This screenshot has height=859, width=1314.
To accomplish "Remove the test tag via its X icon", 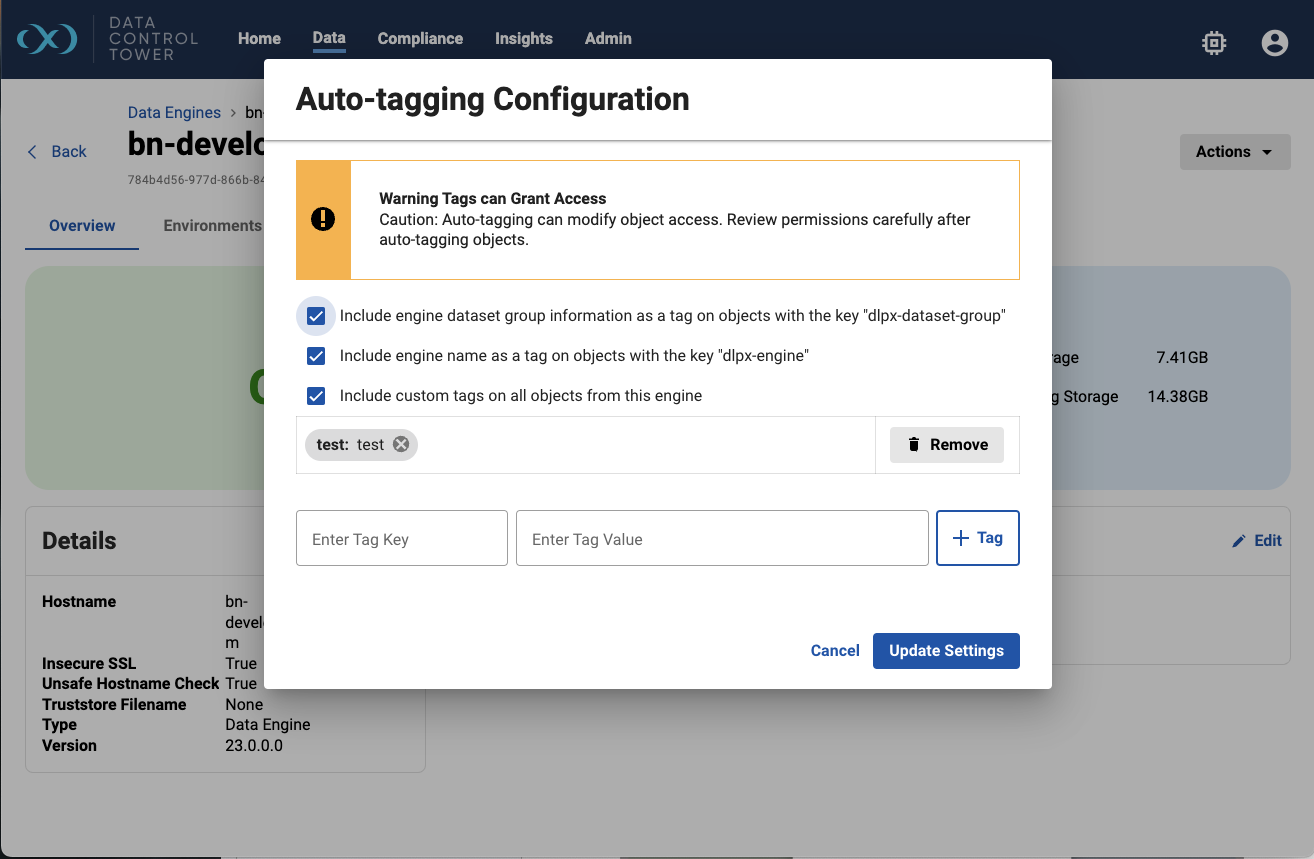I will [400, 444].
